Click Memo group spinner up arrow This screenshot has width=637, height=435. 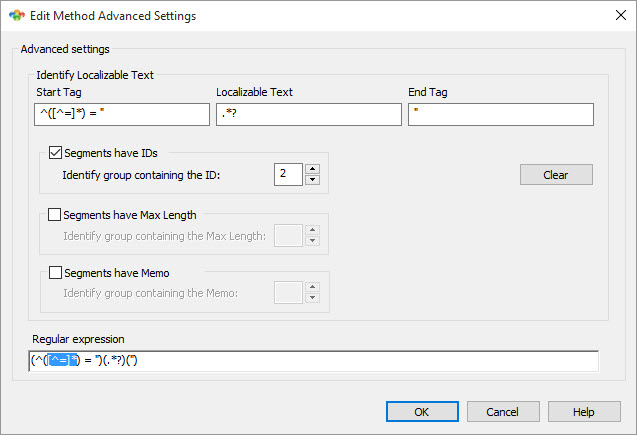click(312, 287)
